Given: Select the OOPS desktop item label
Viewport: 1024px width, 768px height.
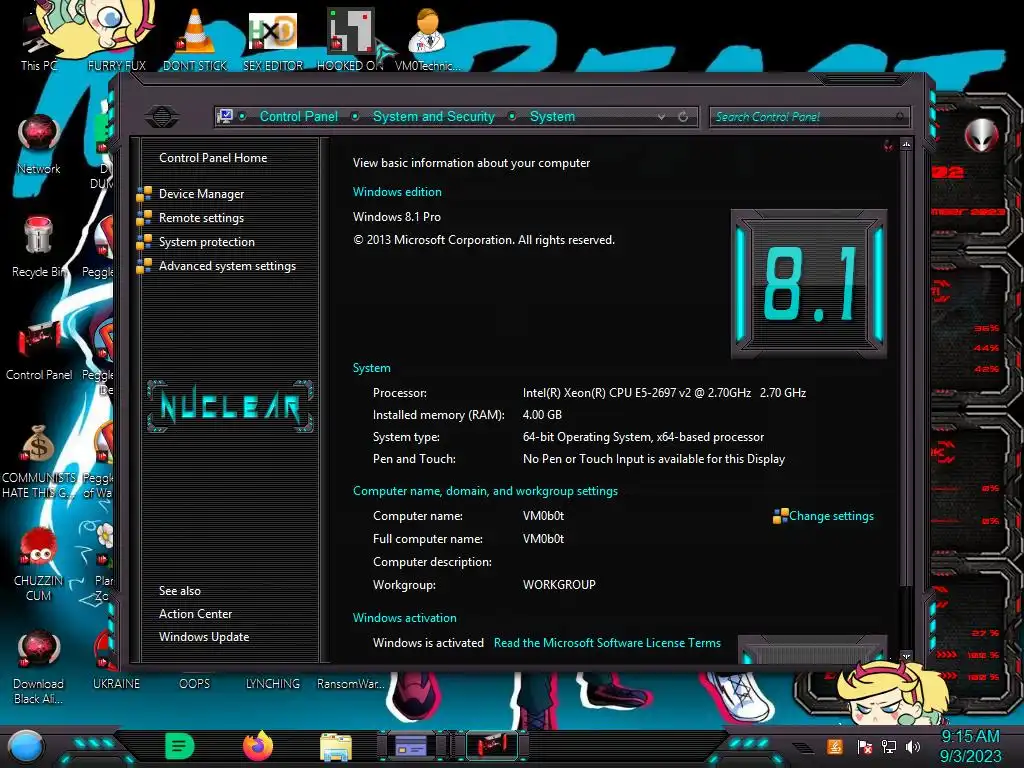Looking at the screenshot, I should 194,684.
